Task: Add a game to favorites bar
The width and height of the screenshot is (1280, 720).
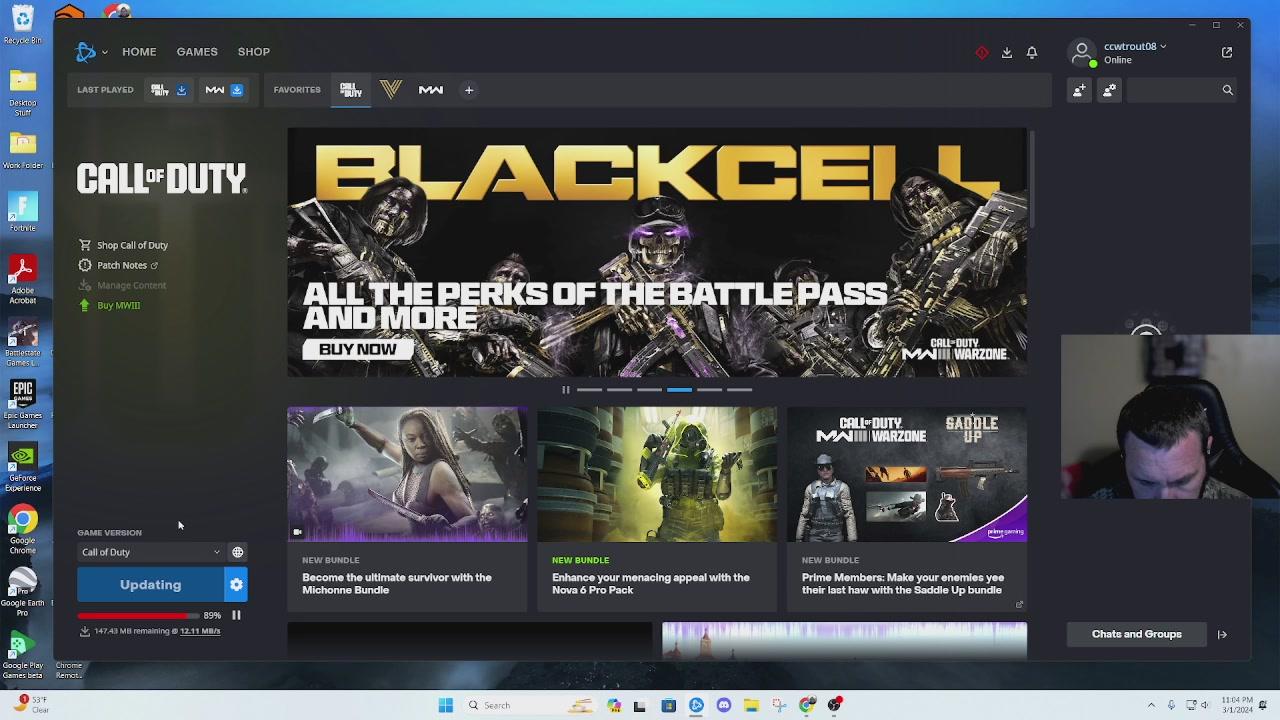Action: [468, 90]
